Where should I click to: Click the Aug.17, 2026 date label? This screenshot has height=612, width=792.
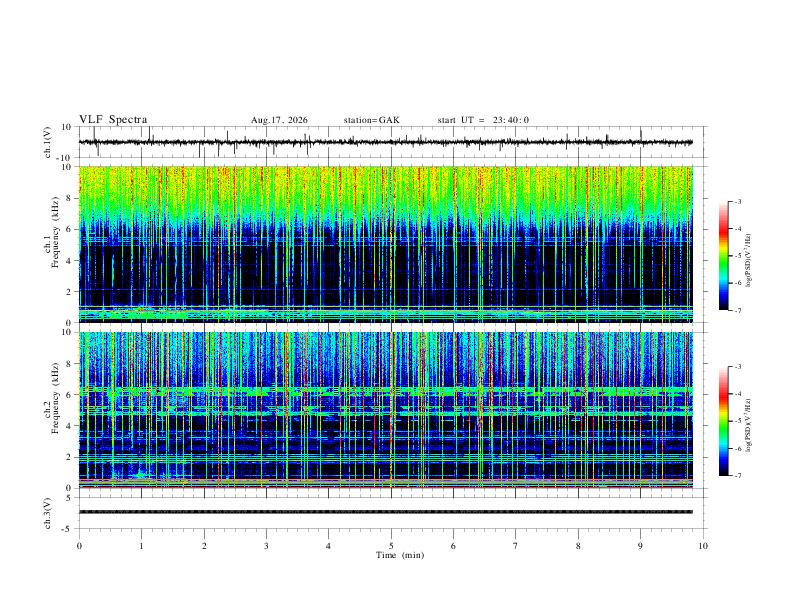click(279, 120)
